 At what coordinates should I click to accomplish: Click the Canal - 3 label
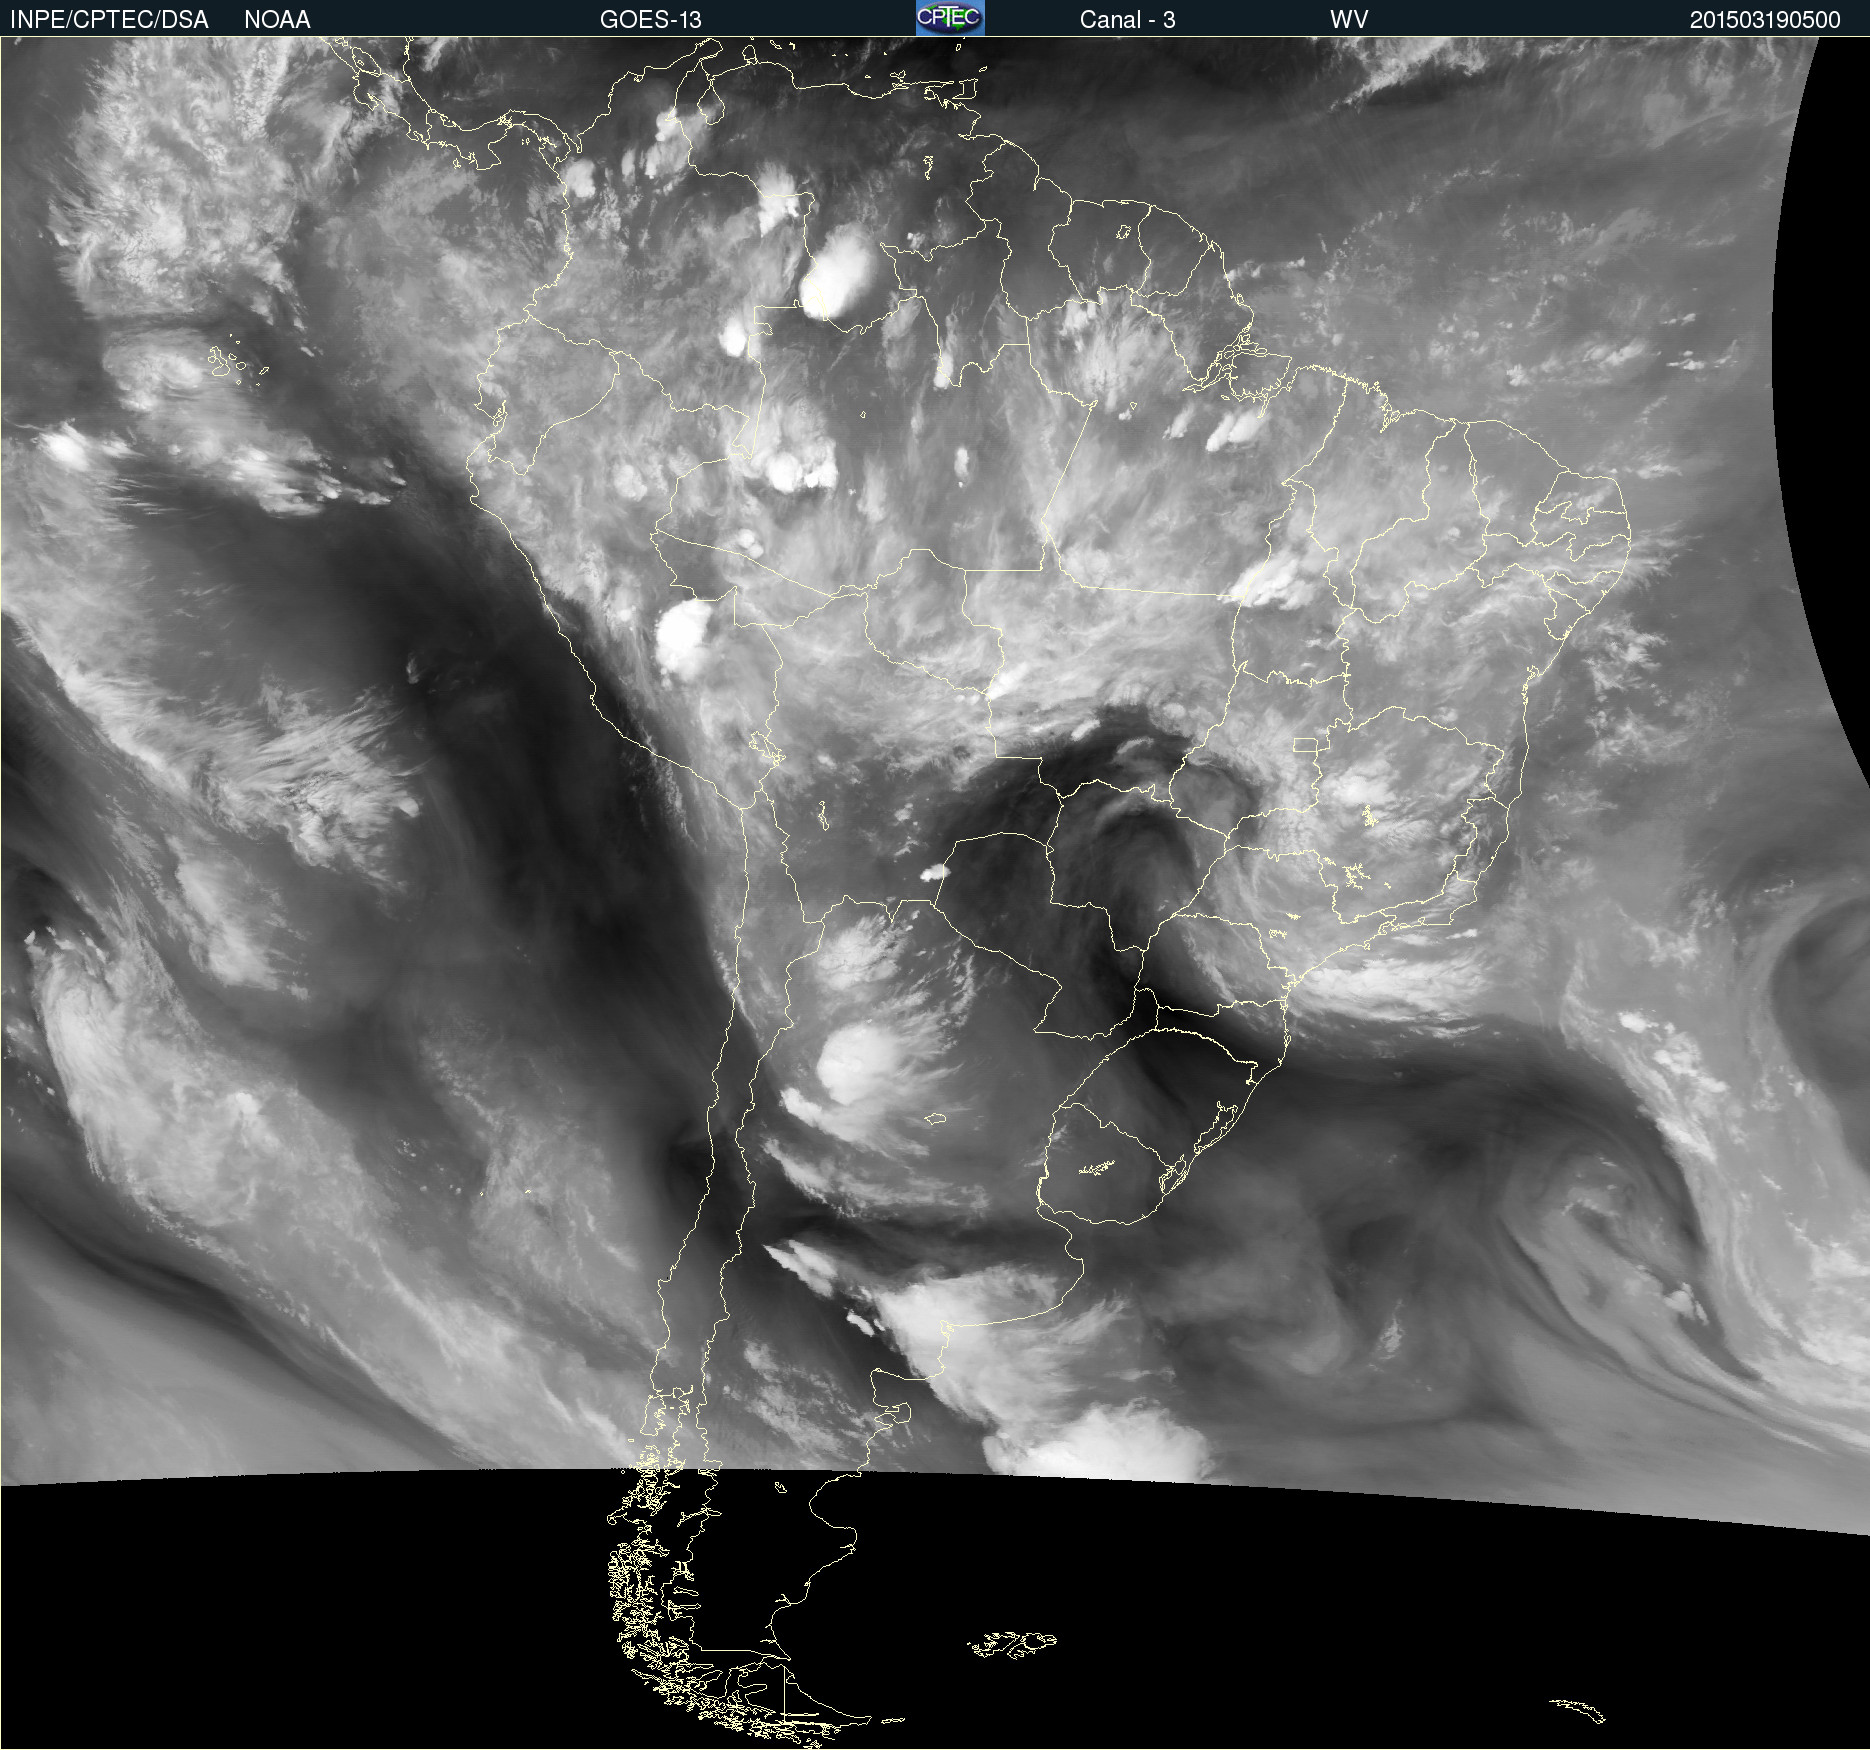click(x=1127, y=20)
